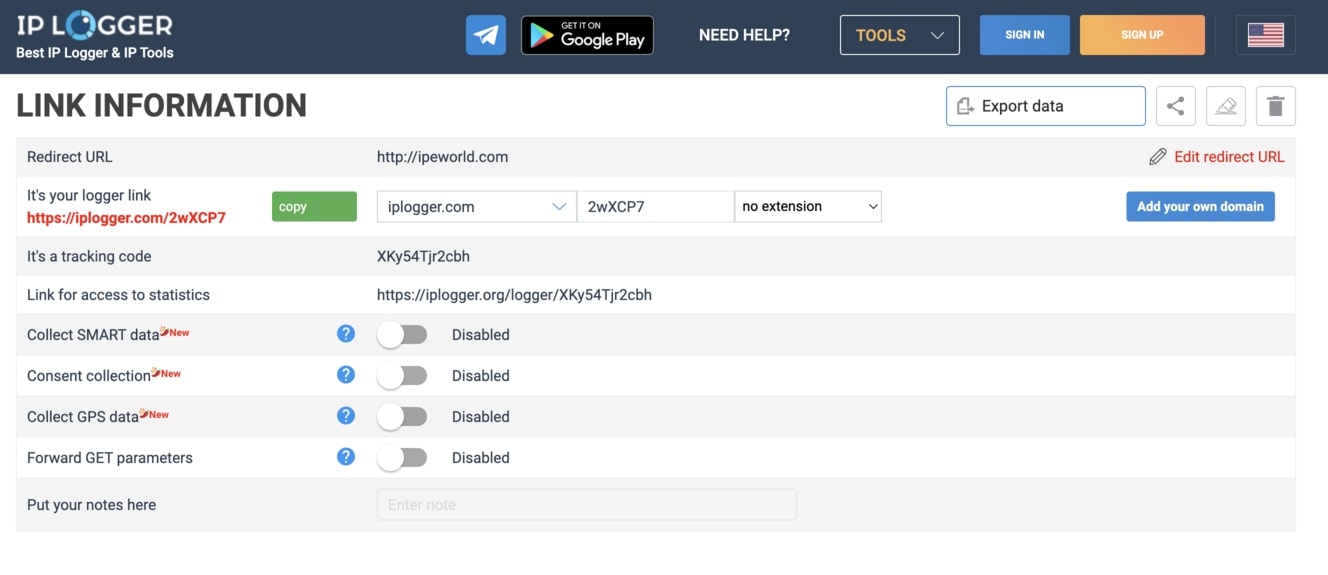Click the Best IP Logger & IP Tools tagline
This screenshot has height=575, width=1328.
click(x=95, y=53)
